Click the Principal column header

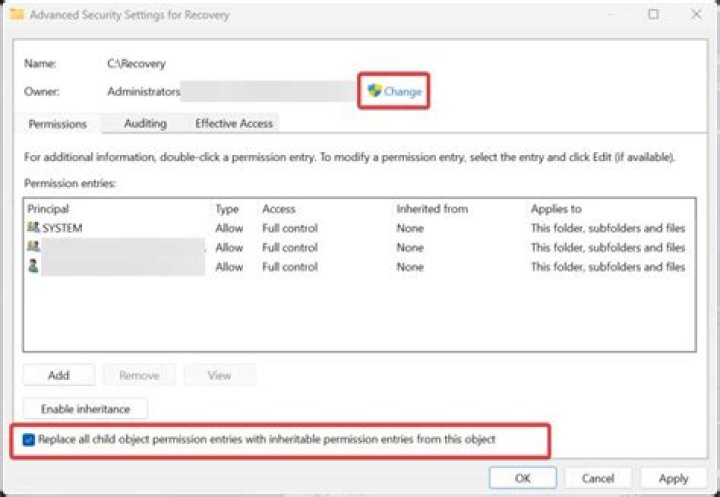click(x=48, y=209)
